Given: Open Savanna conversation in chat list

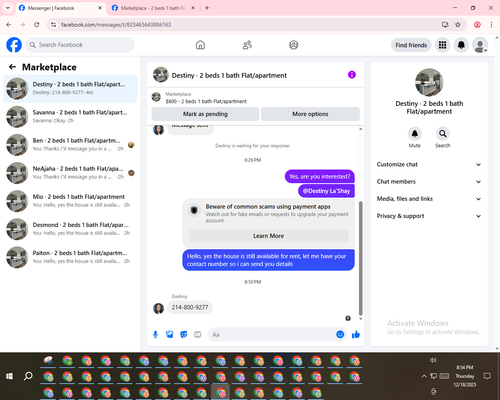Looking at the screenshot, I should pyautogui.click(x=70, y=117).
